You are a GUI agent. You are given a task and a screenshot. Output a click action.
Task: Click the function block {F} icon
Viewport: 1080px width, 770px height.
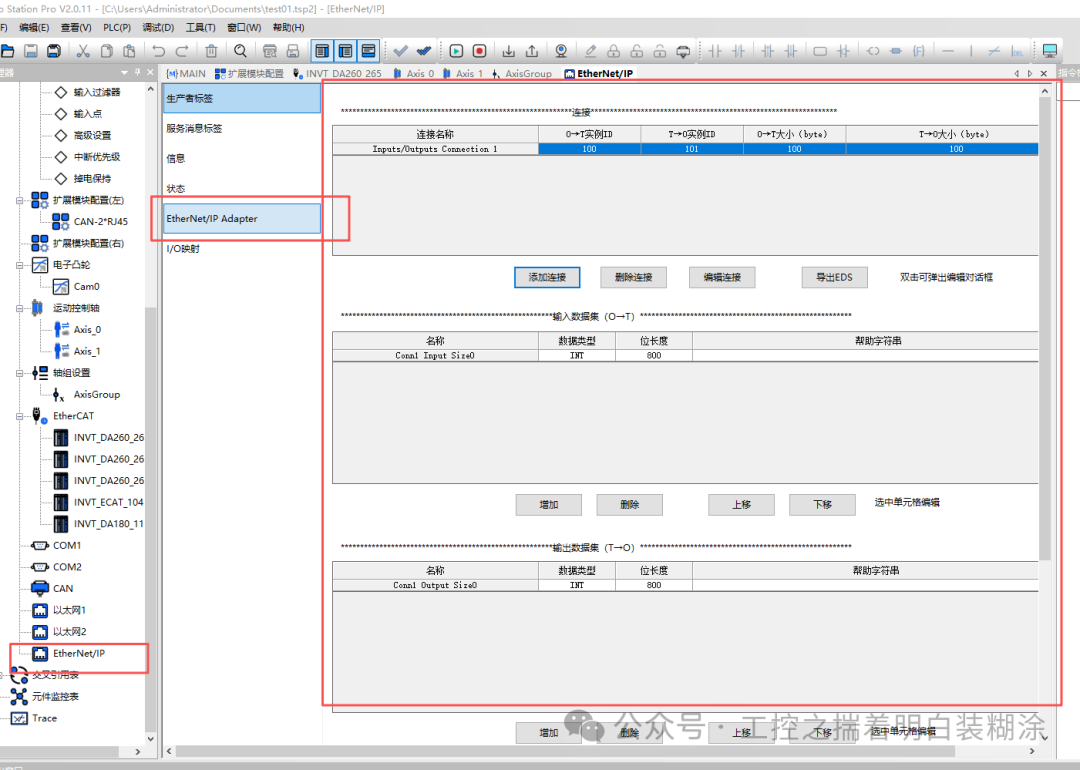[919, 51]
